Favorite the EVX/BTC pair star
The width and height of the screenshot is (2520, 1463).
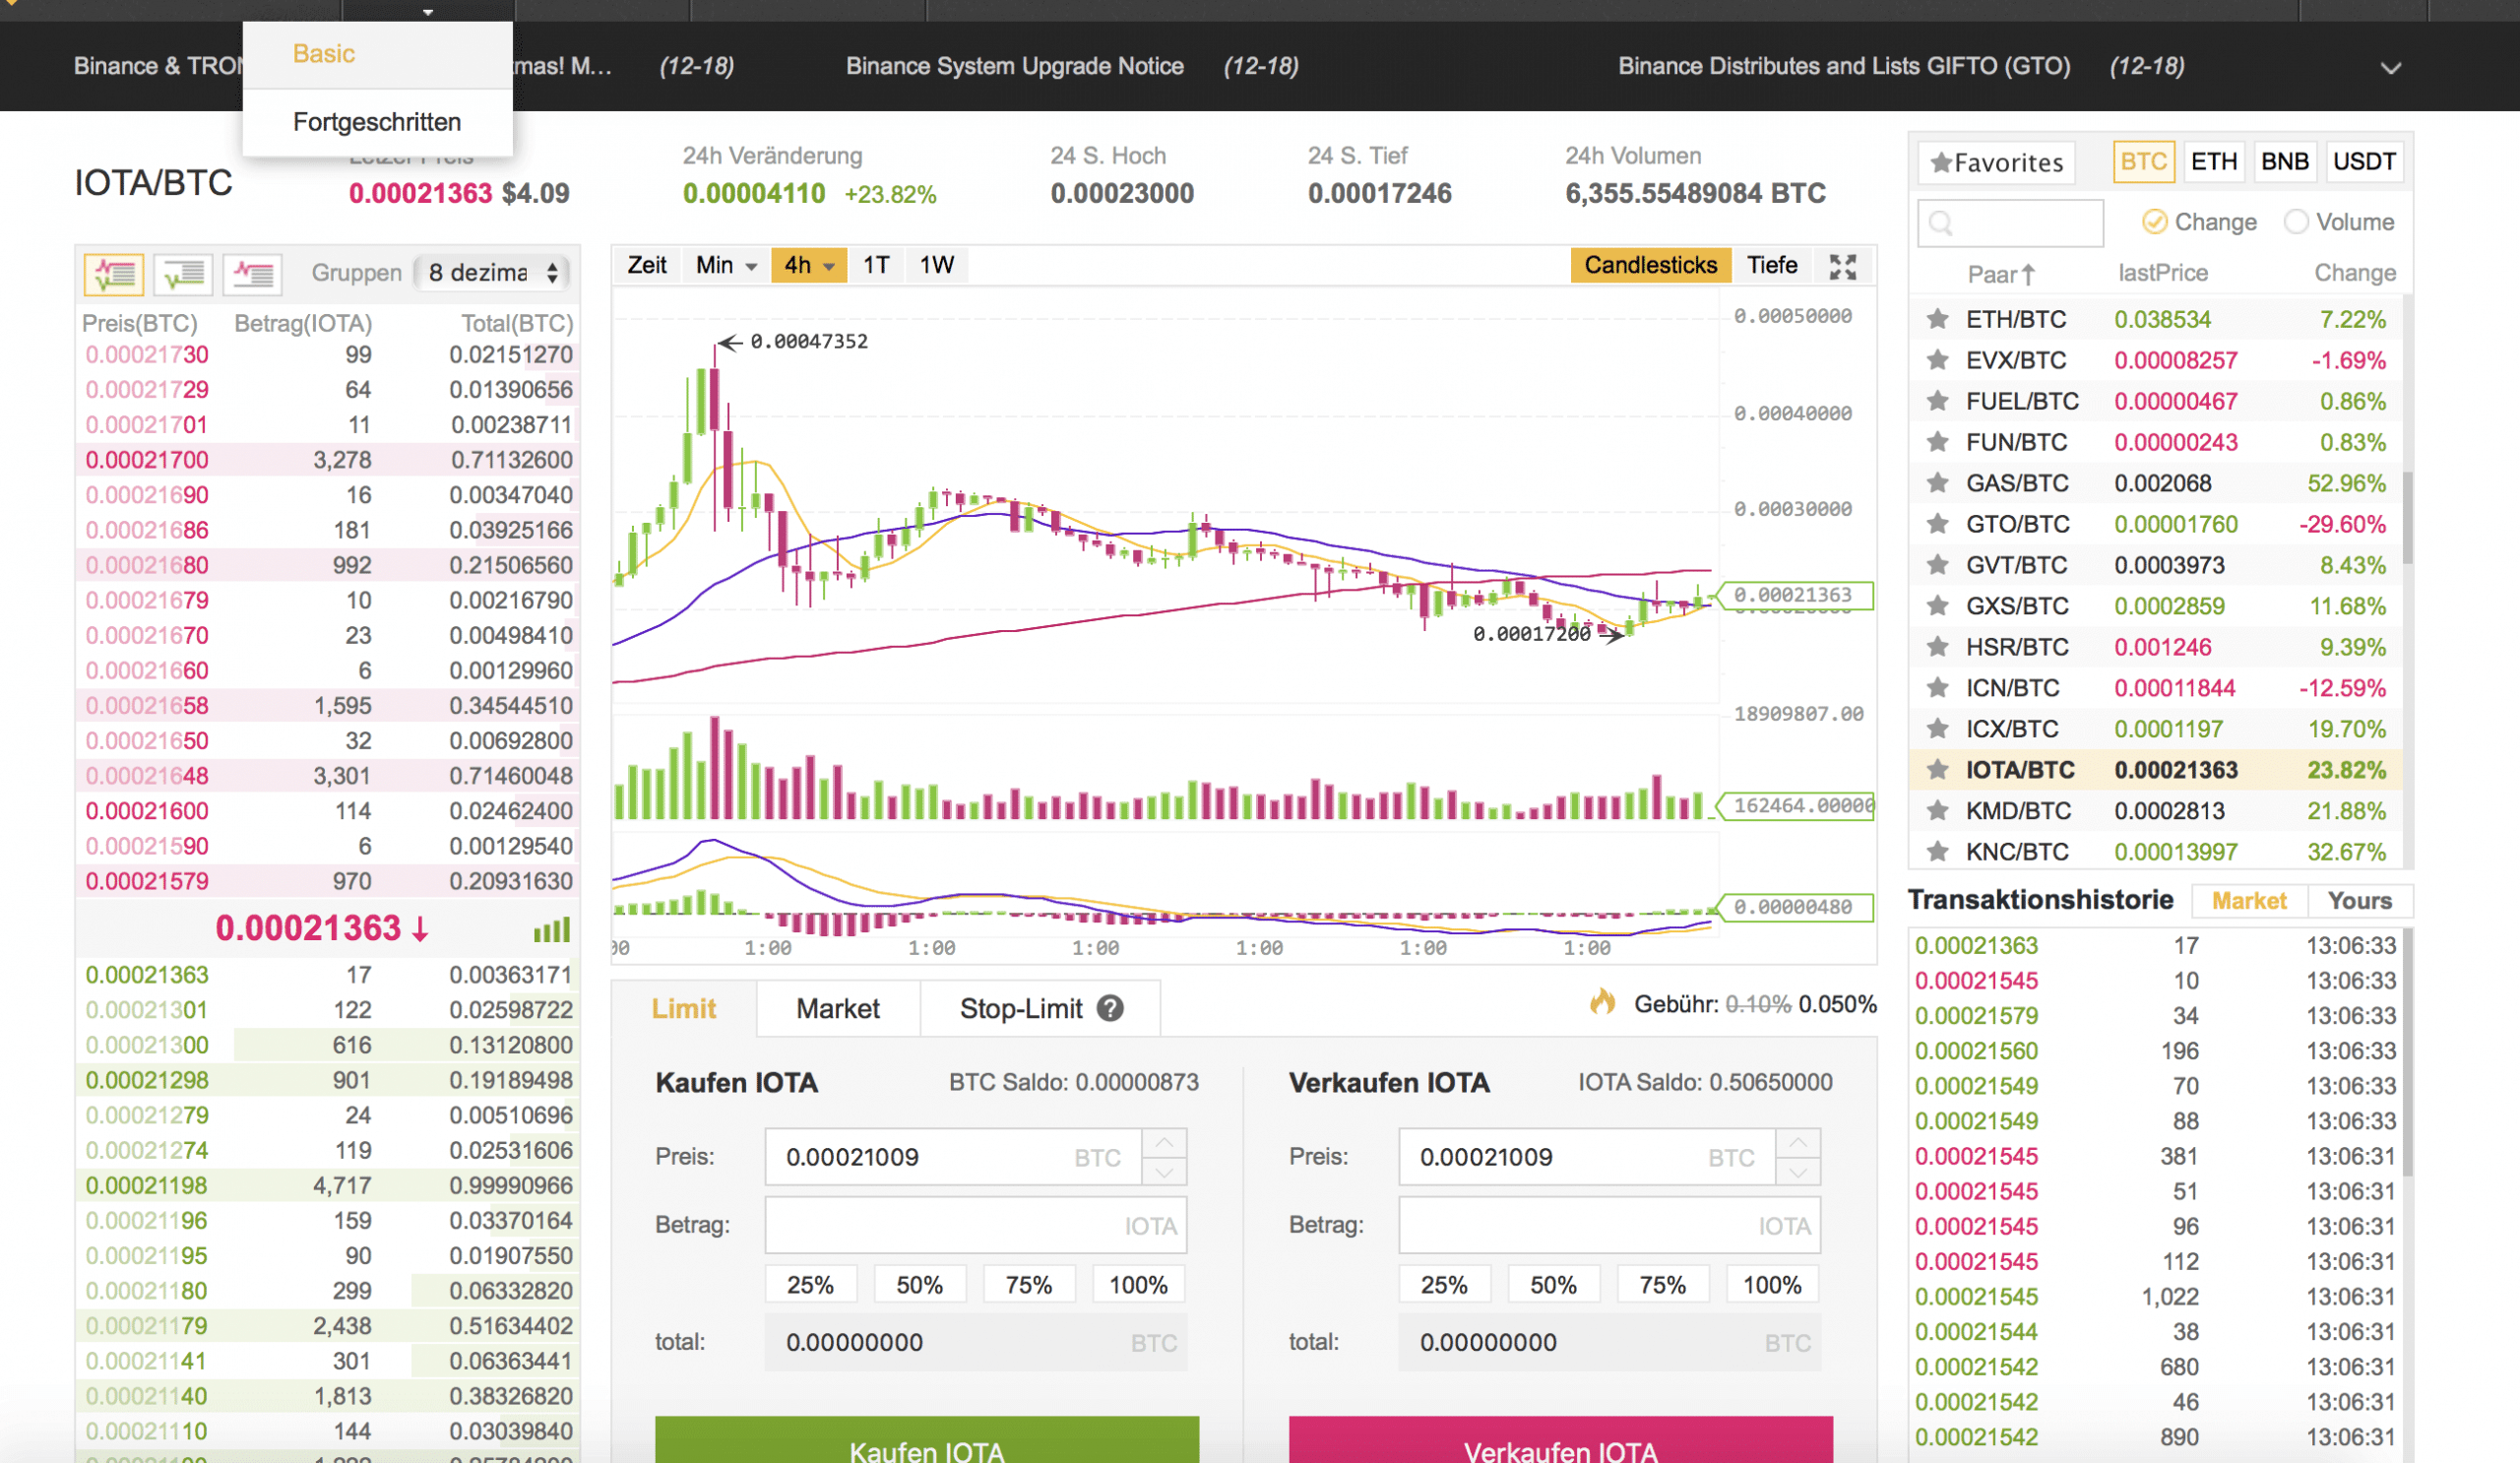pos(1937,360)
